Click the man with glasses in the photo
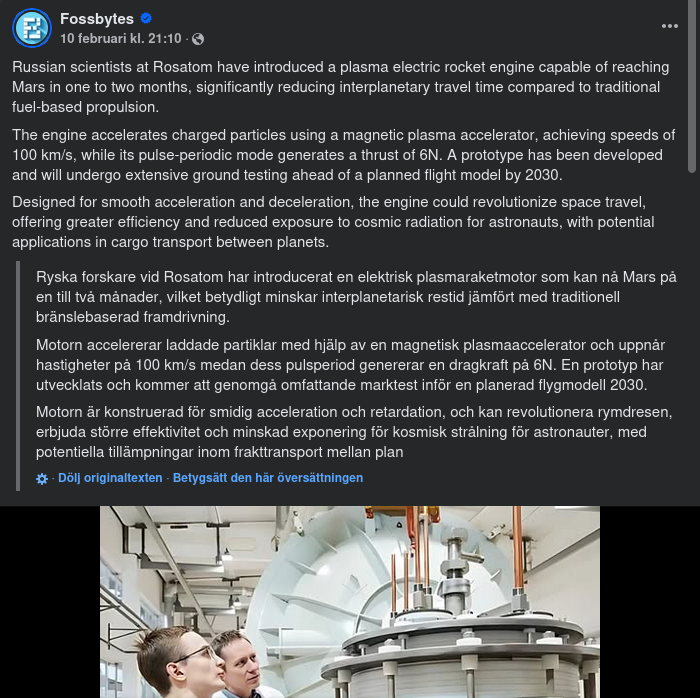The width and height of the screenshot is (700, 698). 179,663
